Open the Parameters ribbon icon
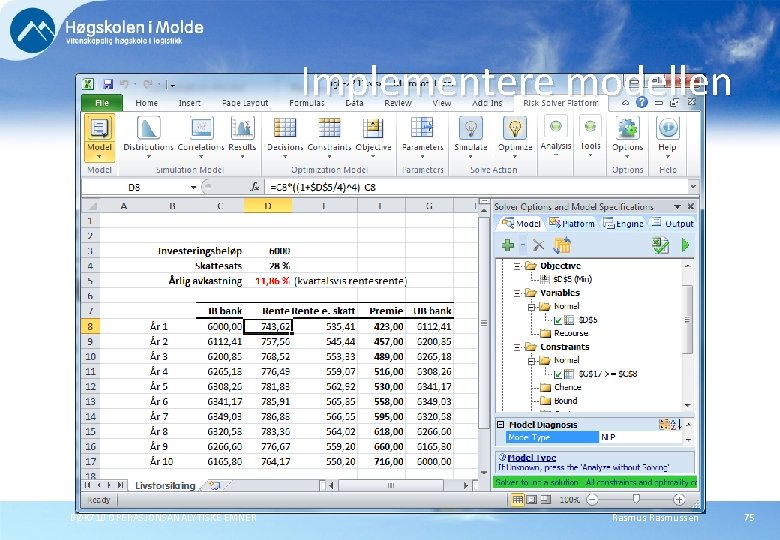Viewport: 780px width, 540px height. tap(422, 127)
